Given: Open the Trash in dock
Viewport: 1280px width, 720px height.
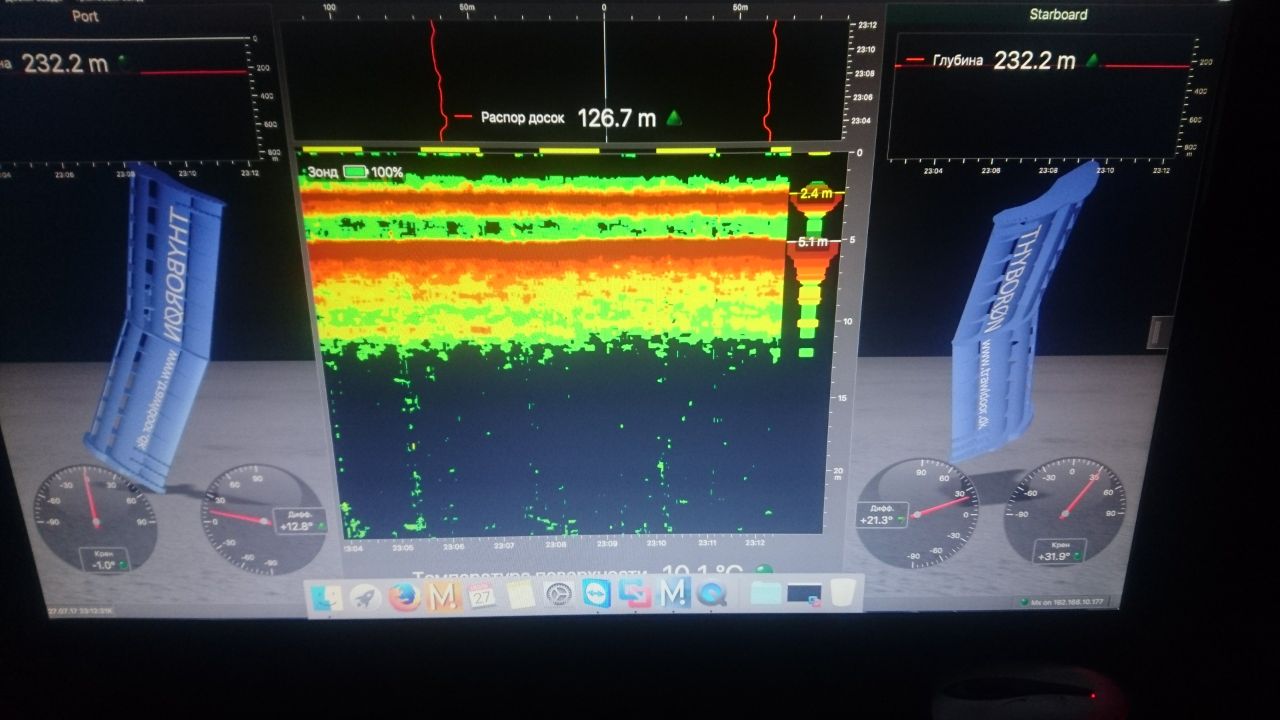Looking at the screenshot, I should 845,592.
